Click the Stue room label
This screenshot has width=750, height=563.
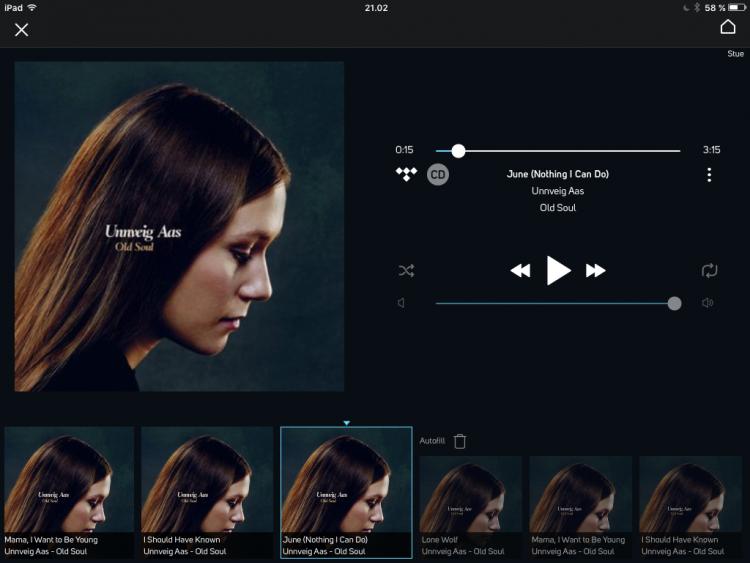[x=735, y=54]
